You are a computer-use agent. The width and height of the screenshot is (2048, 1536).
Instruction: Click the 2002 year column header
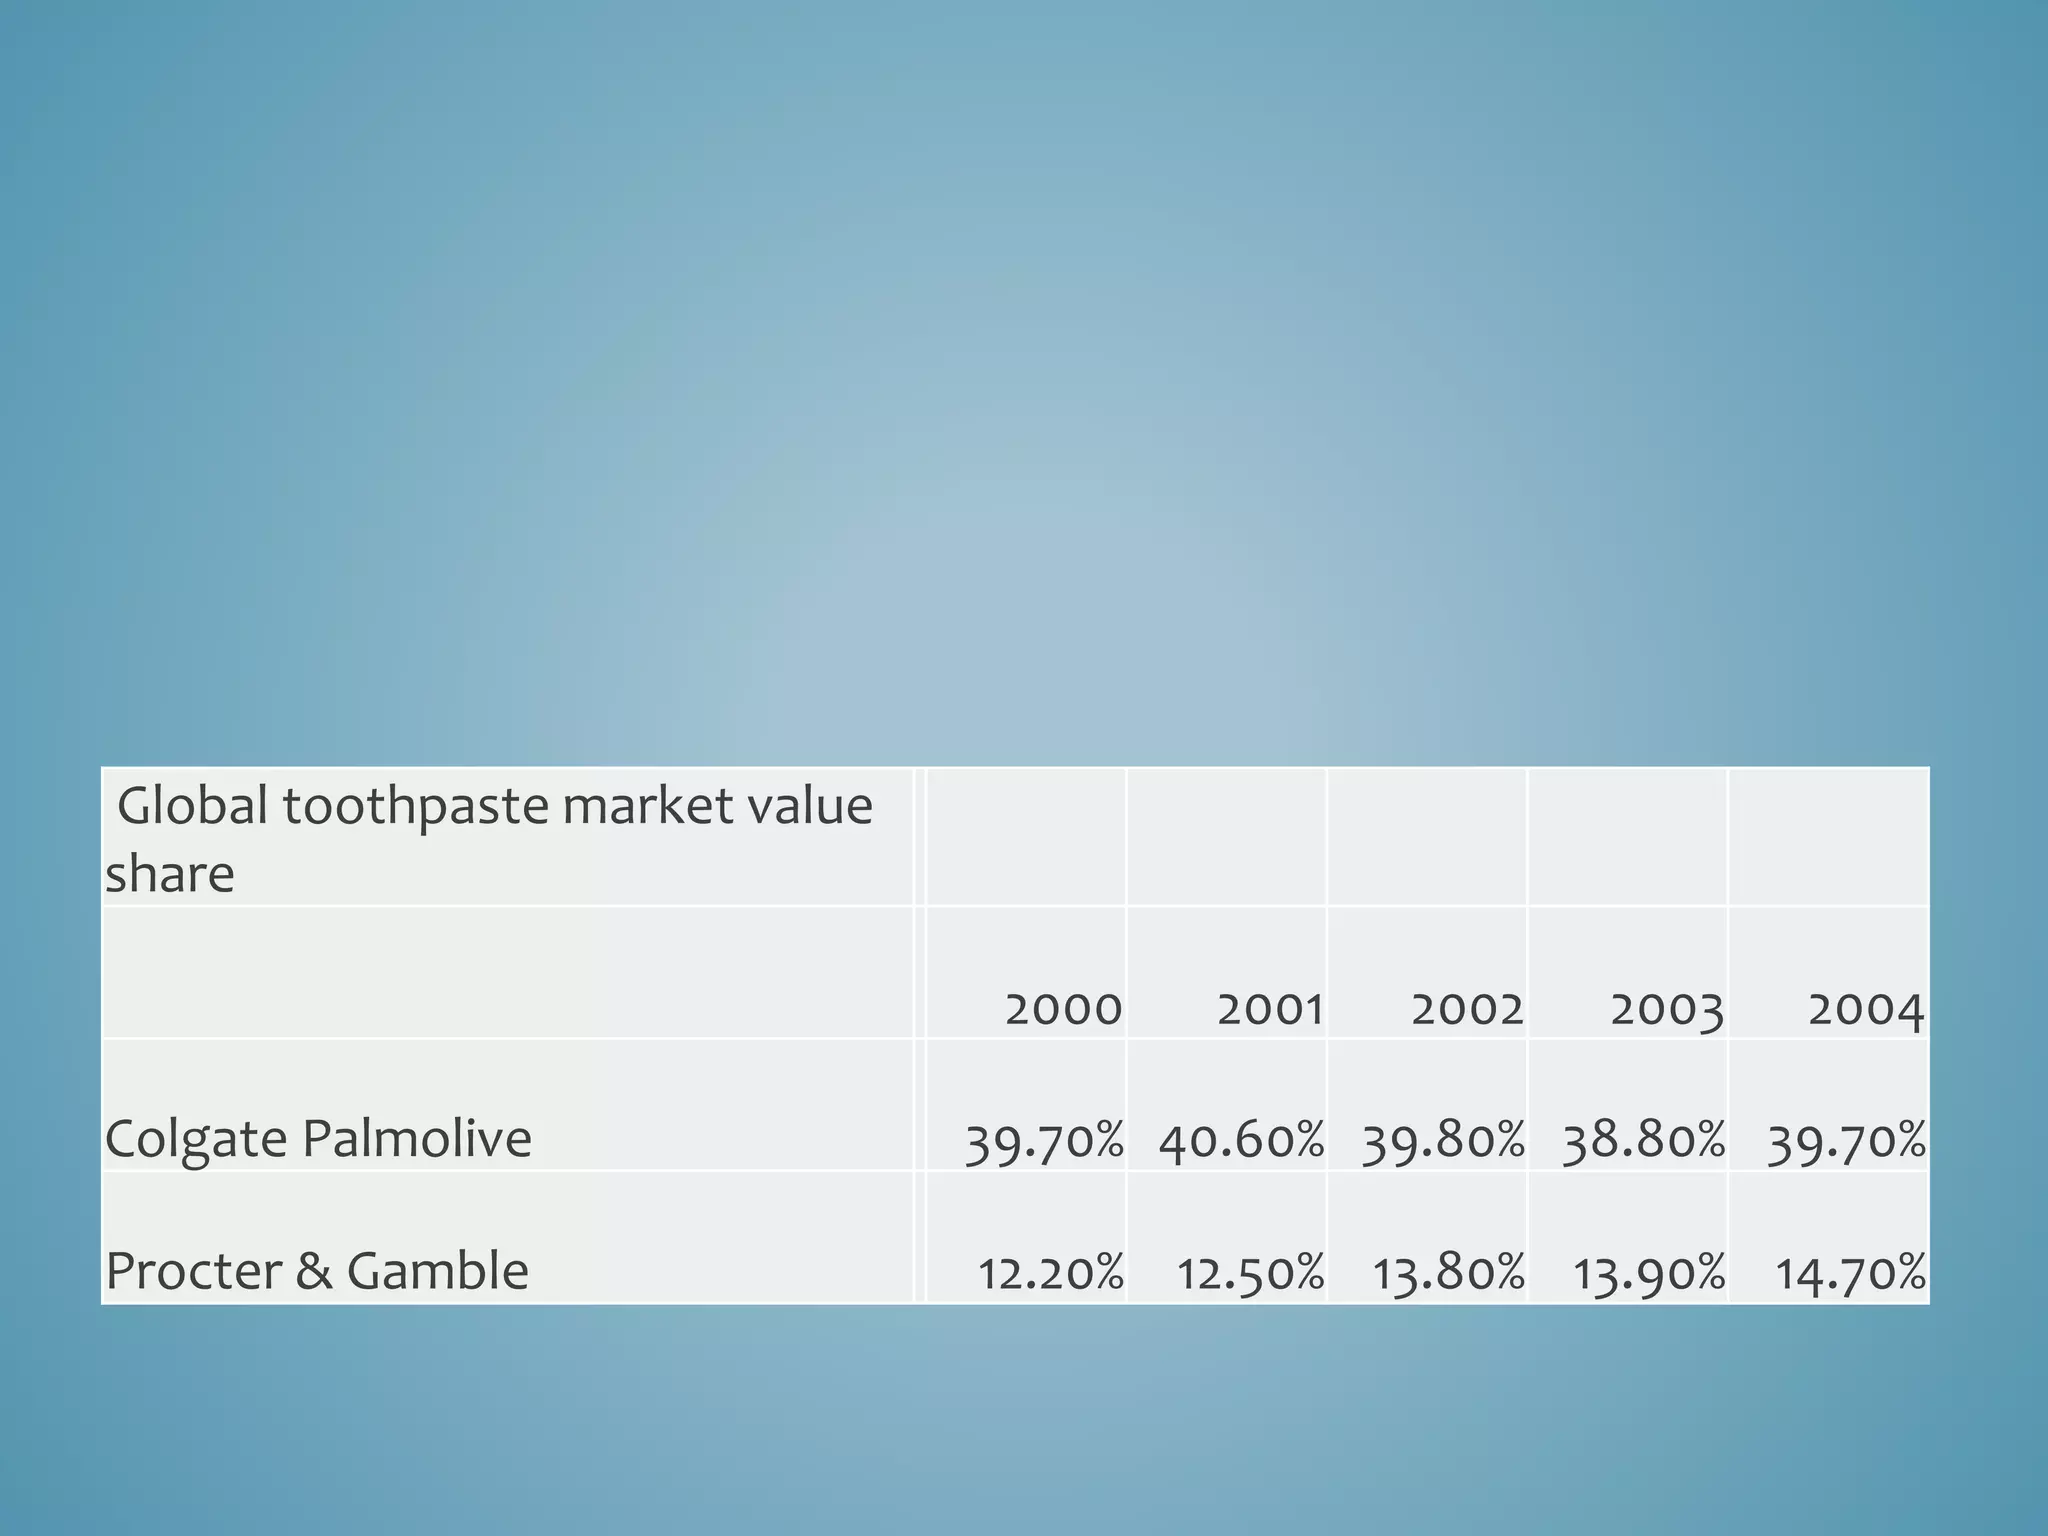point(1428,973)
